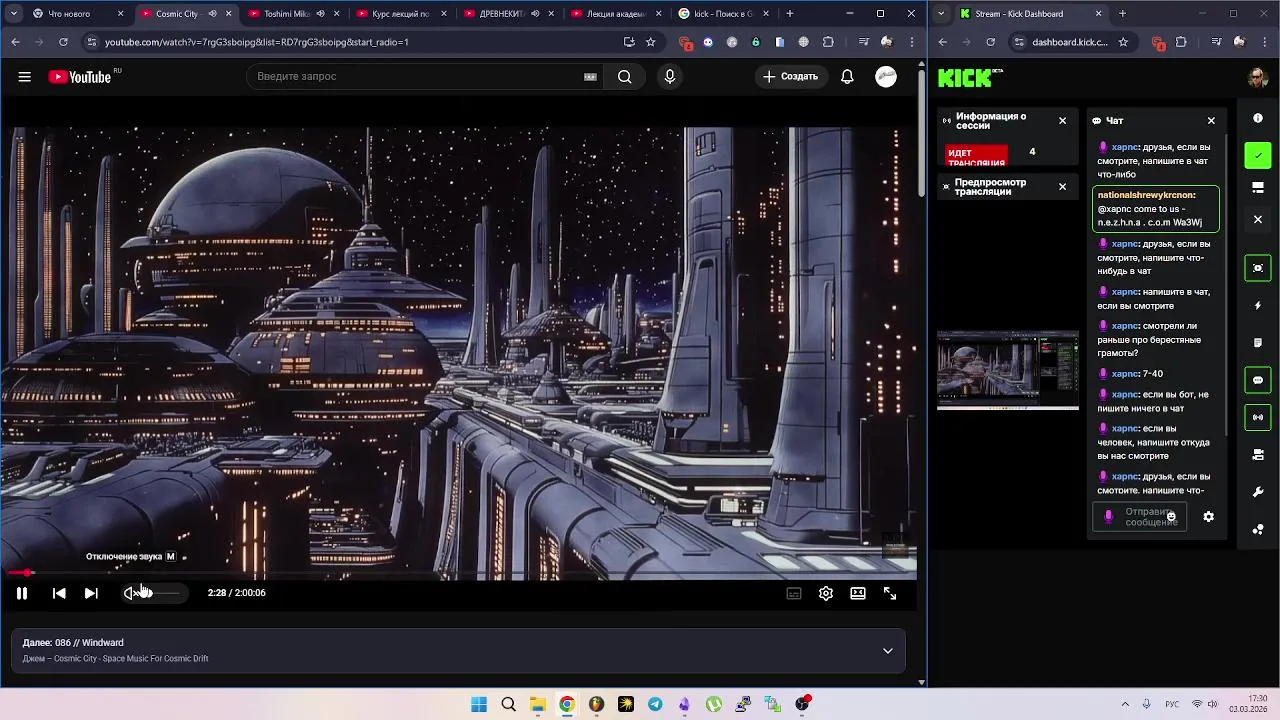
Task: Show hidden system tray icons
Action: pyautogui.click(x=1125, y=704)
